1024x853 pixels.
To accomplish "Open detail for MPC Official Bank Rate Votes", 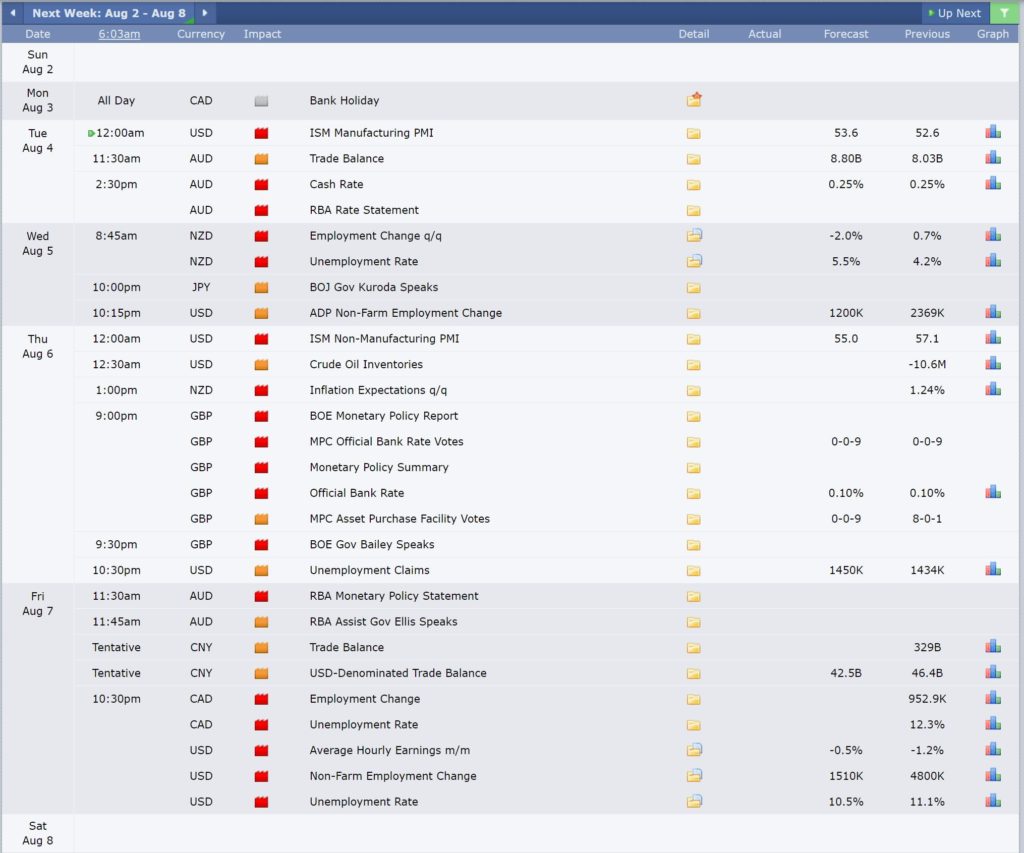I will click(x=694, y=442).
